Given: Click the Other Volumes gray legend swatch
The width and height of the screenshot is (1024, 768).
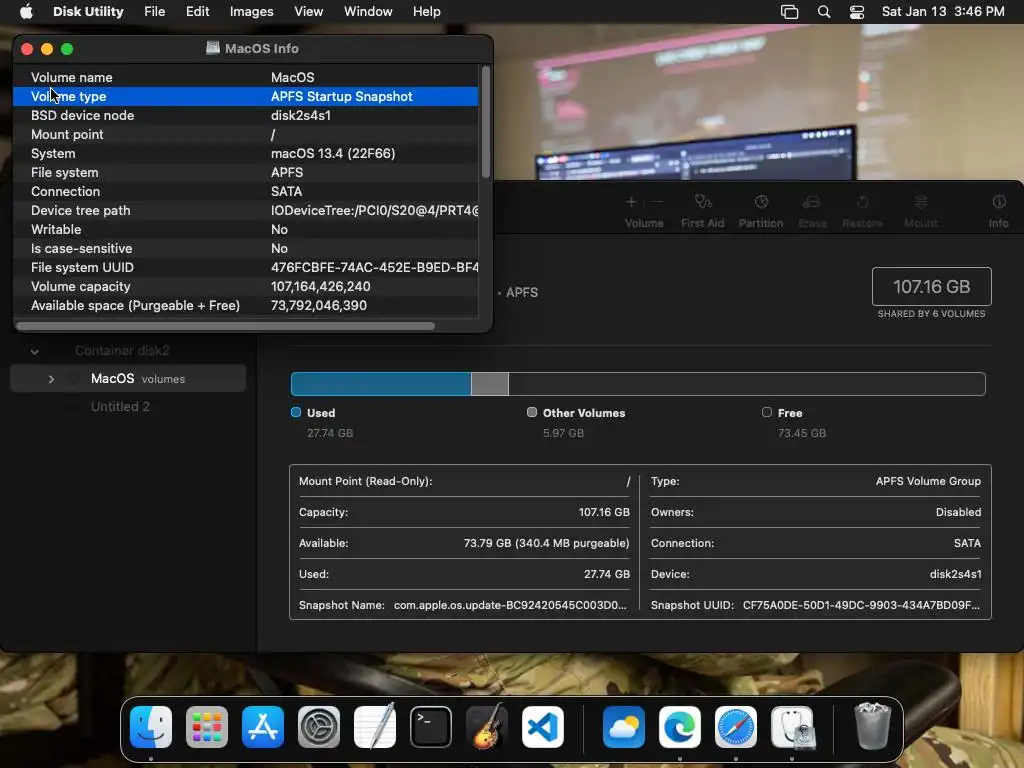Looking at the screenshot, I should (x=532, y=413).
